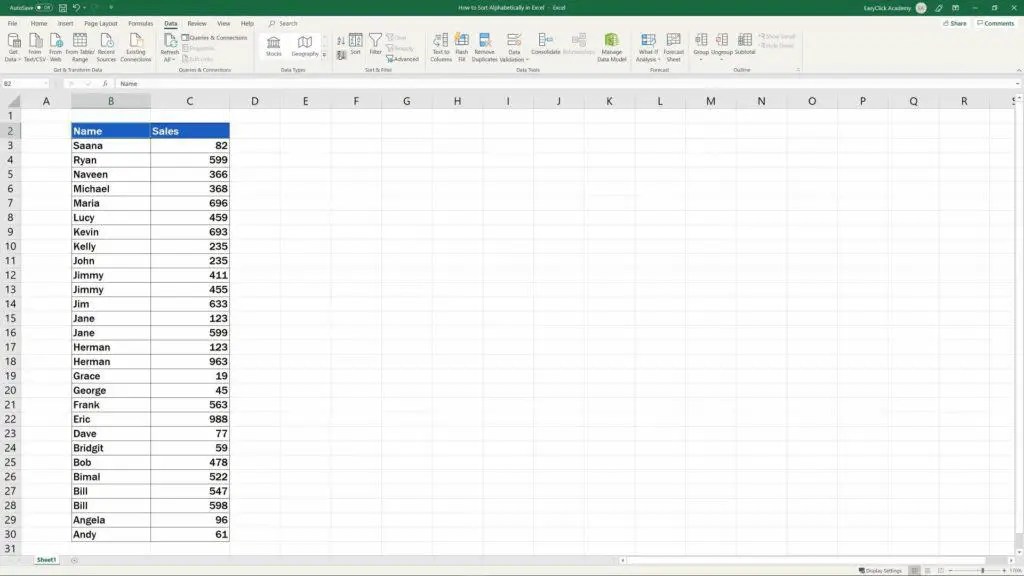Apply Flash Fill
The height and width of the screenshot is (576, 1024).
pos(461,50)
